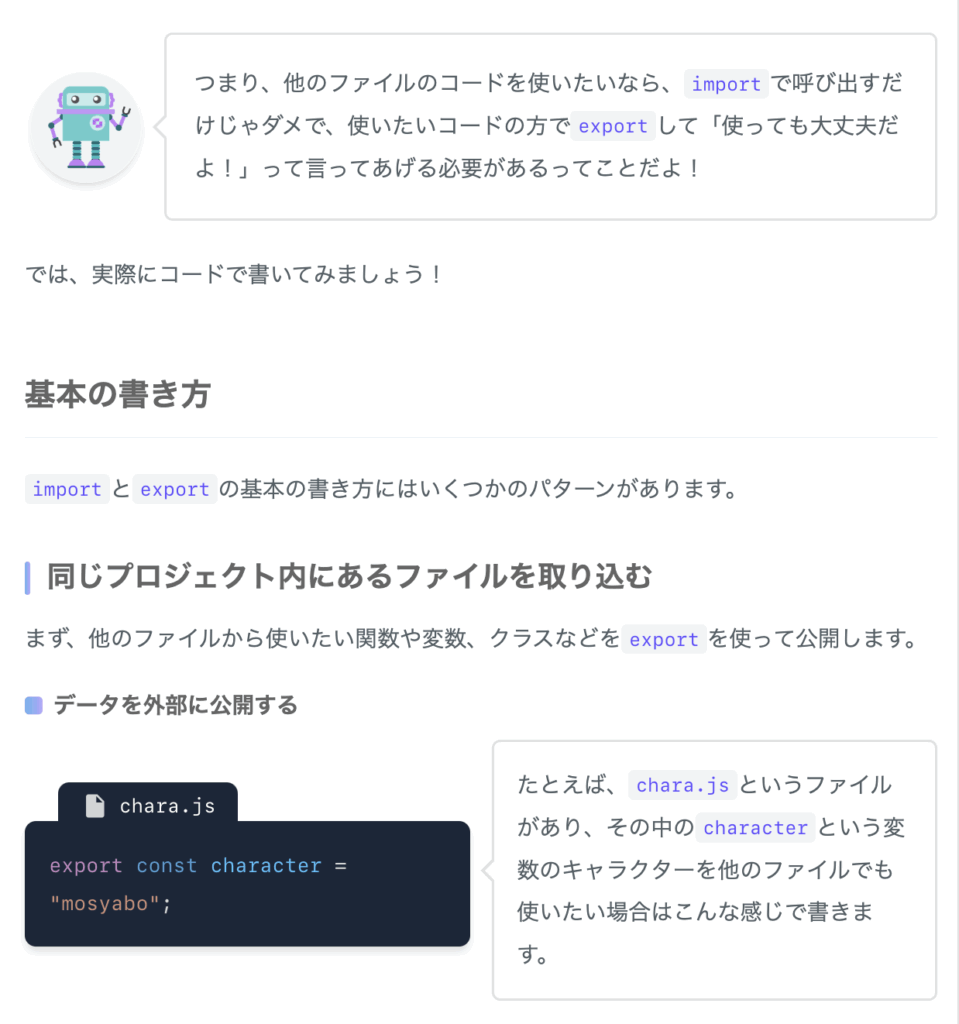Click character inline code in explanation box
Screen dimensions: 959x1024
tap(755, 827)
